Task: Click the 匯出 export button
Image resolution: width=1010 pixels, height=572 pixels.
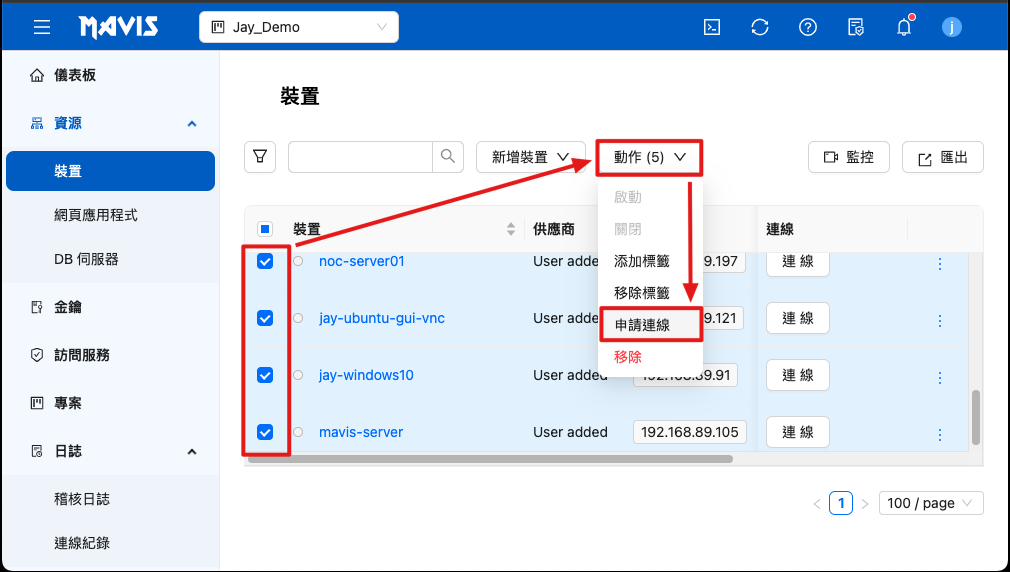Action: pyautogui.click(x=943, y=157)
